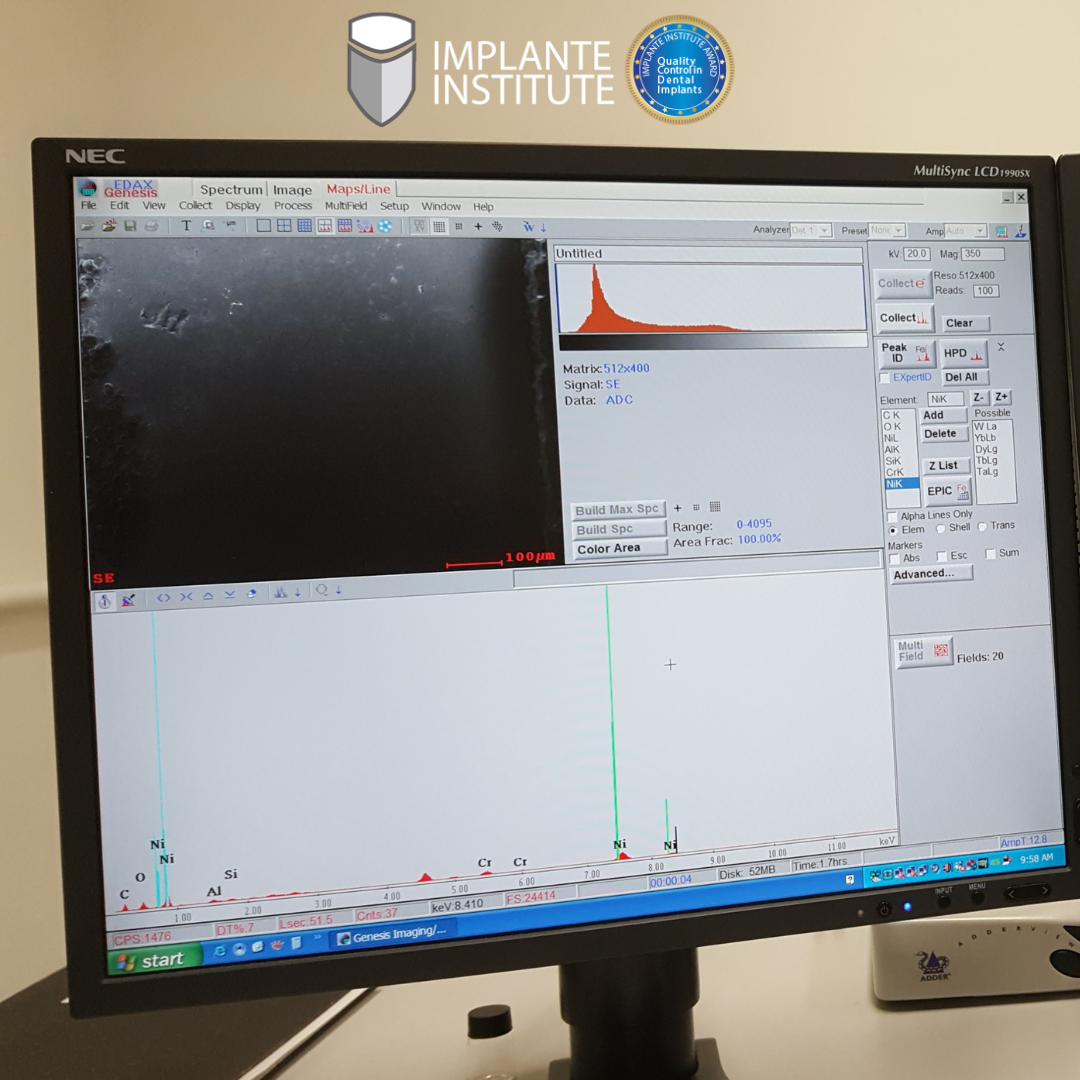The width and height of the screenshot is (1080, 1080).
Task: Switch to the Spectrum tab
Action: click(230, 190)
